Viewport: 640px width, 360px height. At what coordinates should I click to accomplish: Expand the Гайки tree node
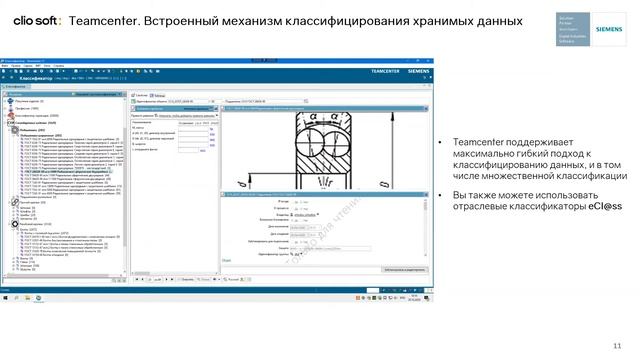pos(13,262)
